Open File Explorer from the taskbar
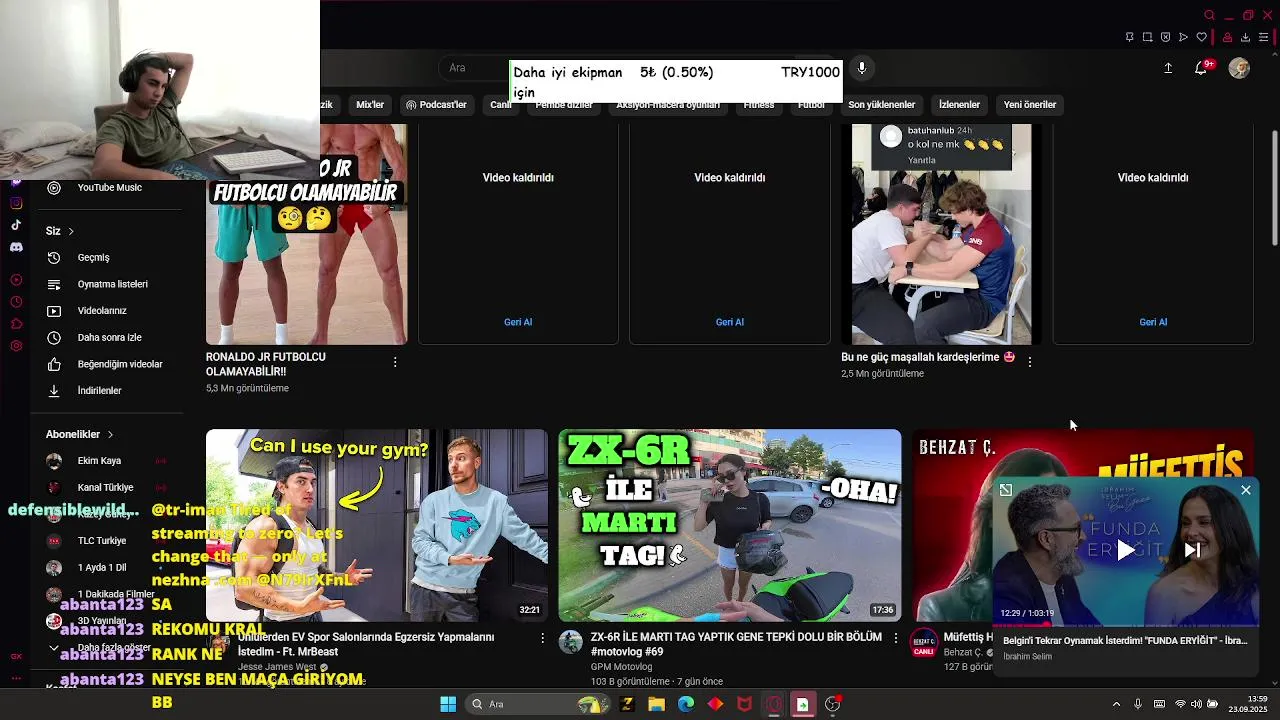1280x720 pixels. point(656,704)
